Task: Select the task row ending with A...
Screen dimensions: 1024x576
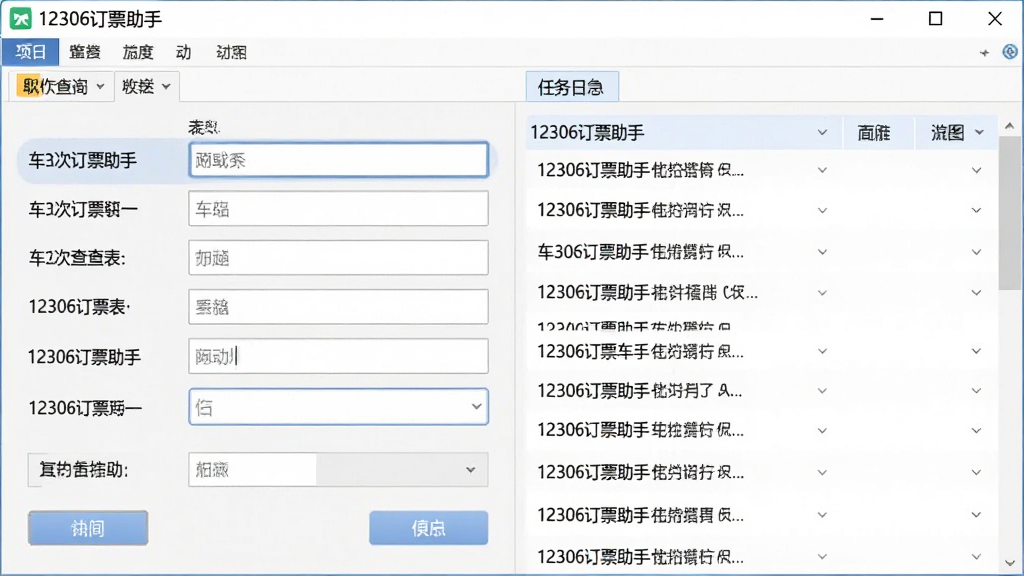Action: [761, 391]
